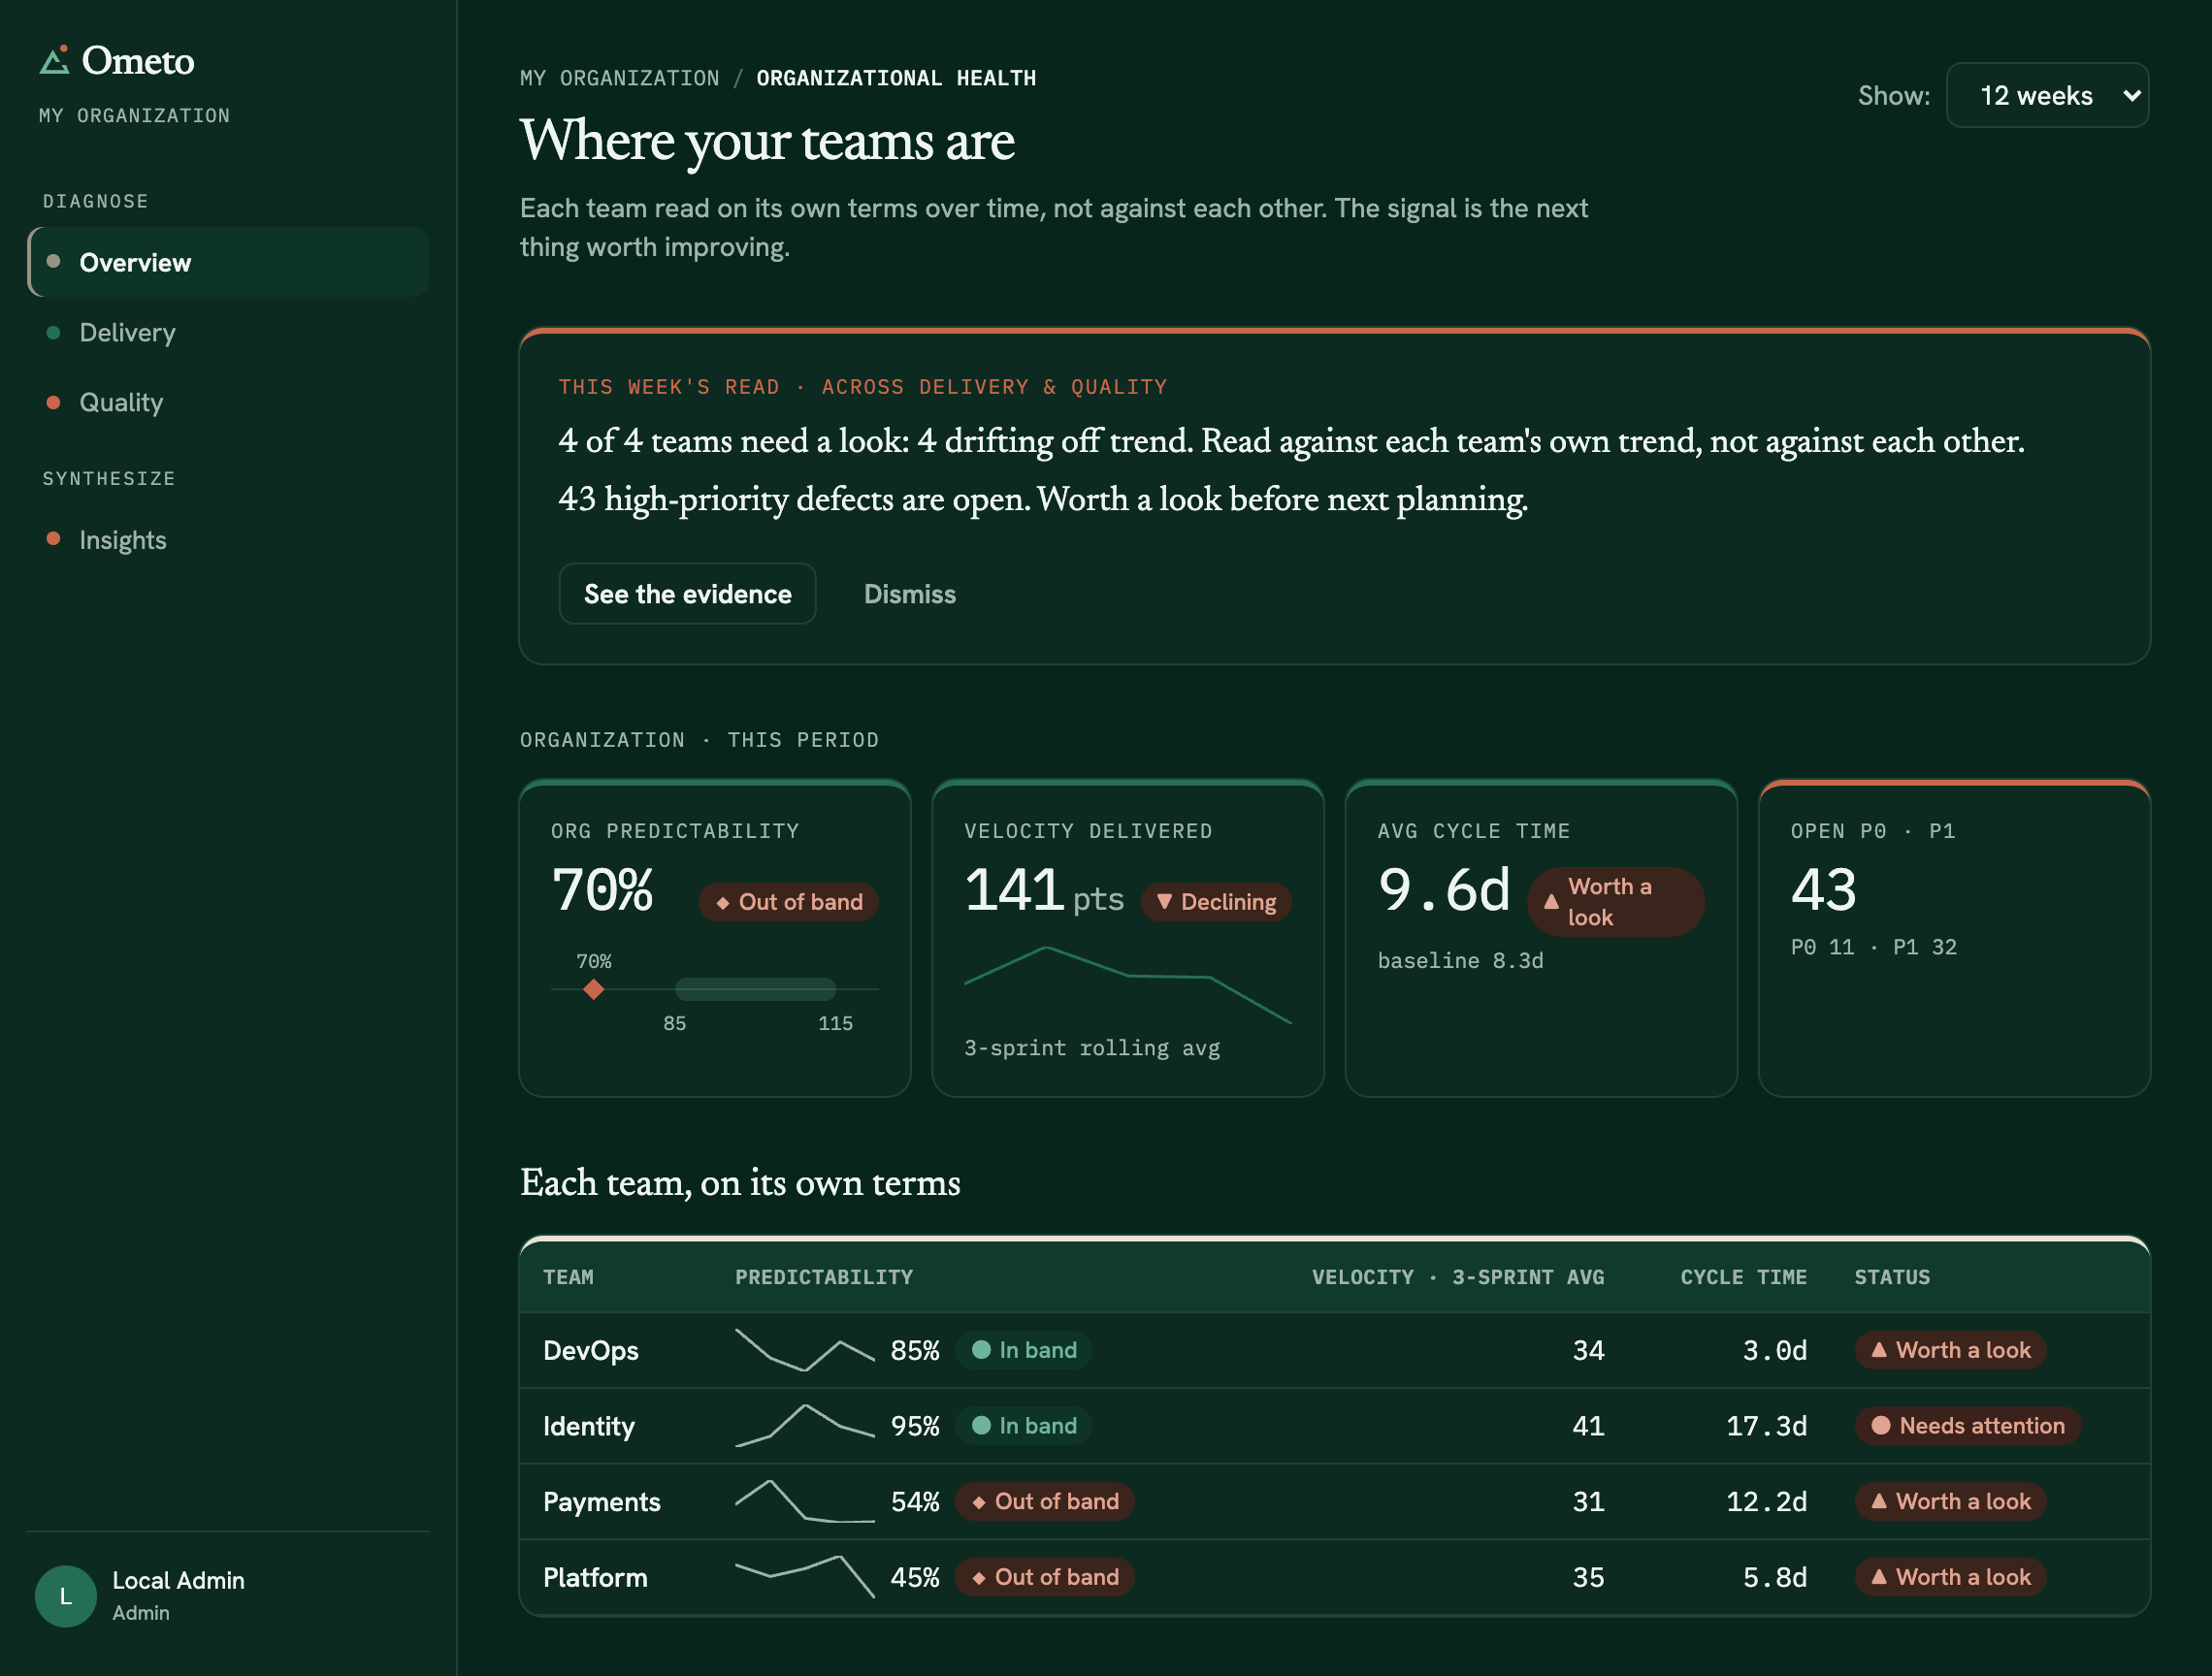Screen dimensions: 2212x1676
Task: Click Payments Worth a look status
Action: point(1950,1501)
